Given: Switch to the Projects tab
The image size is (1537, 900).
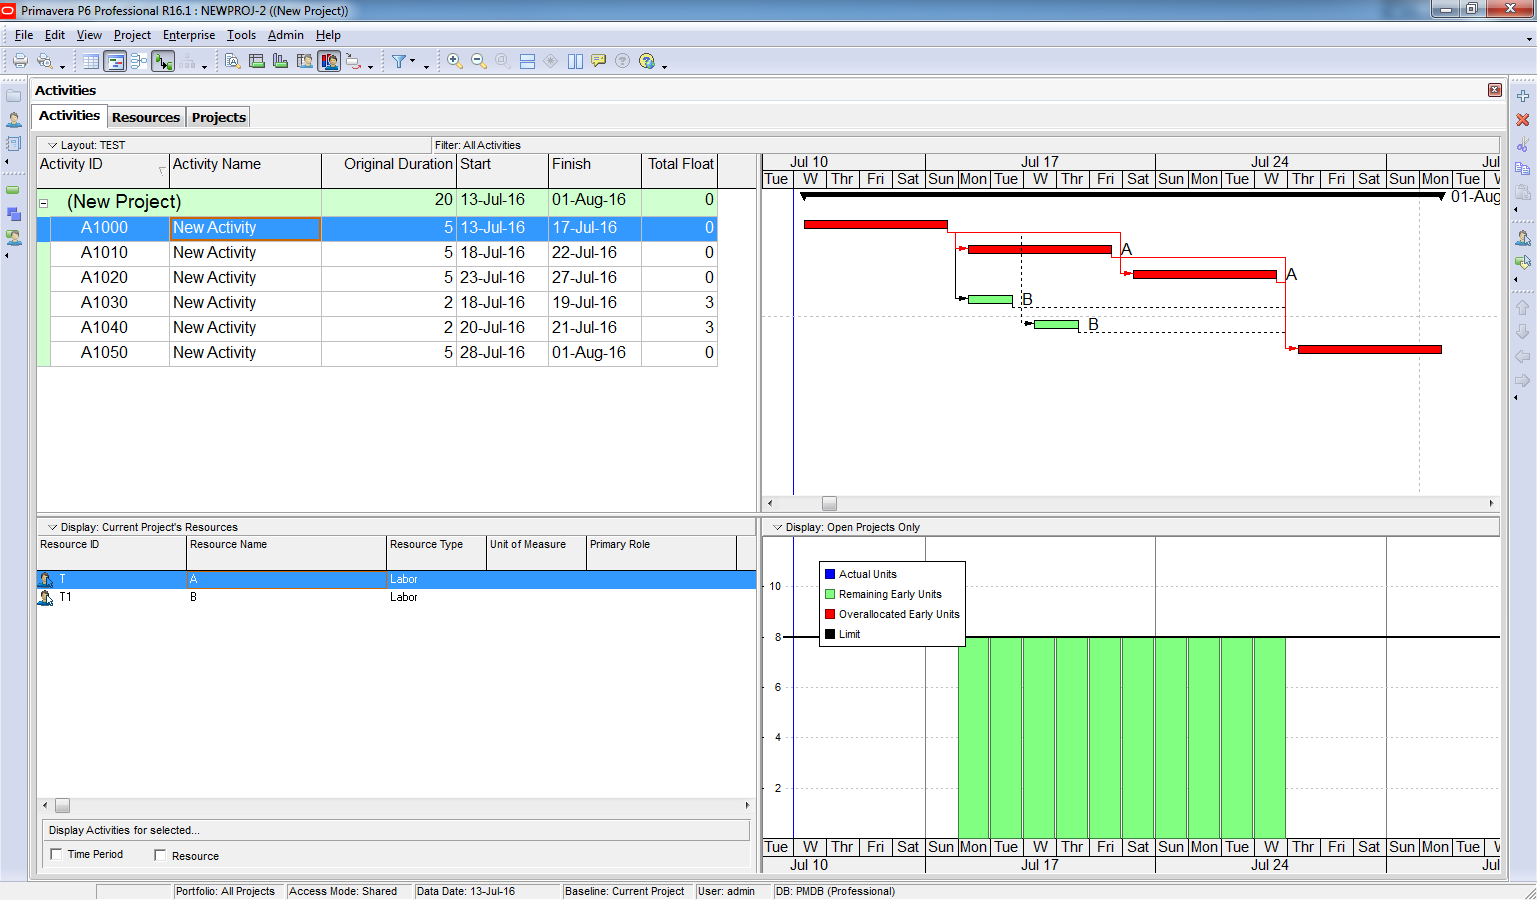Looking at the screenshot, I should pos(218,116).
